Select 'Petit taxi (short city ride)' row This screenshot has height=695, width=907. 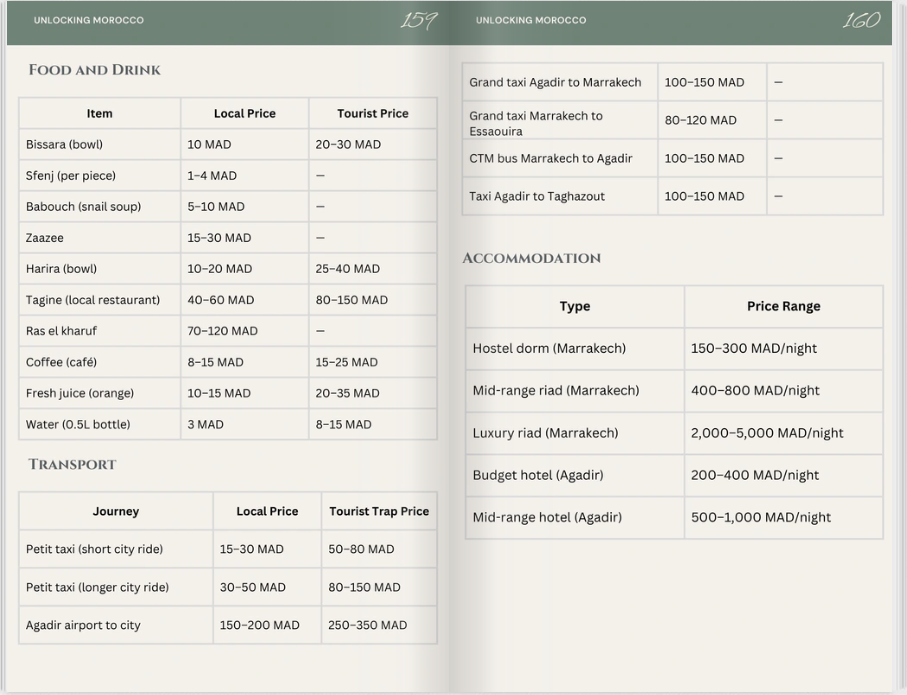tap(94, 549)
